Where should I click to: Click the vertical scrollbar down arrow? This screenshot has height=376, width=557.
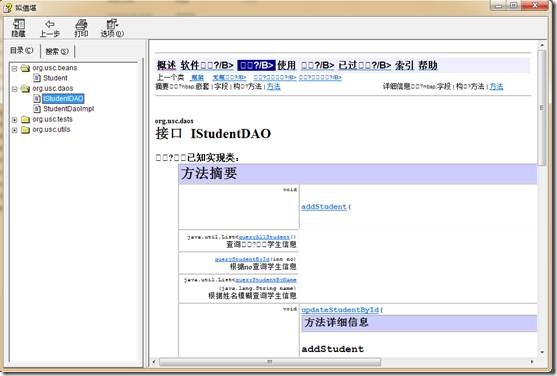[542, 352]
